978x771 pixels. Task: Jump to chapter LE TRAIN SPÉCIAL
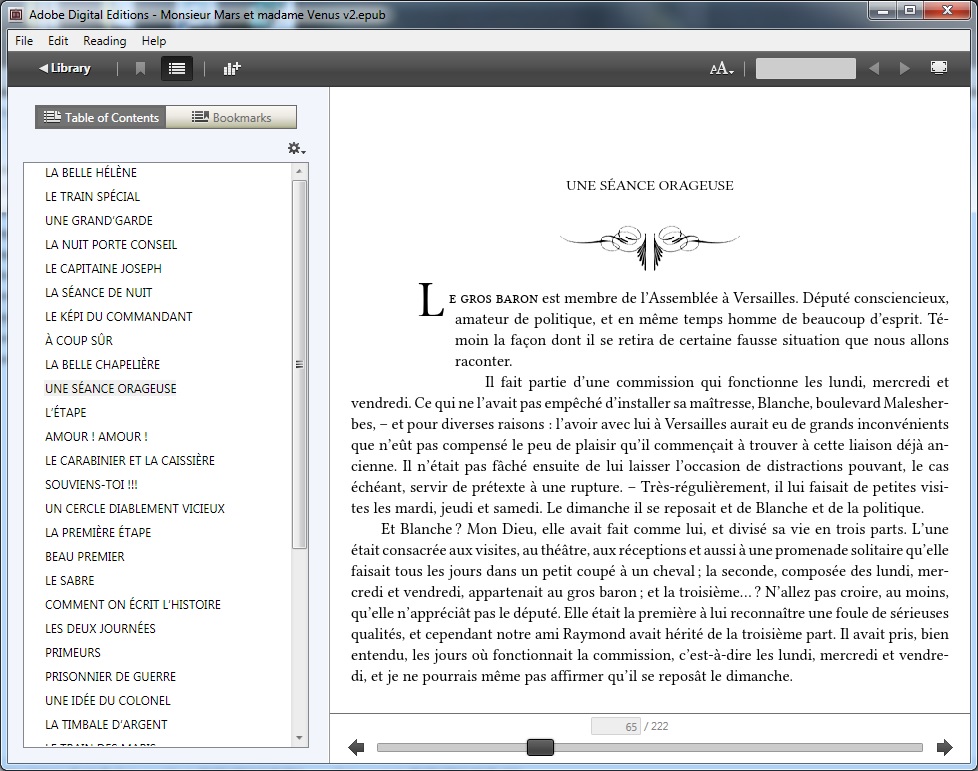pos(92,196)
